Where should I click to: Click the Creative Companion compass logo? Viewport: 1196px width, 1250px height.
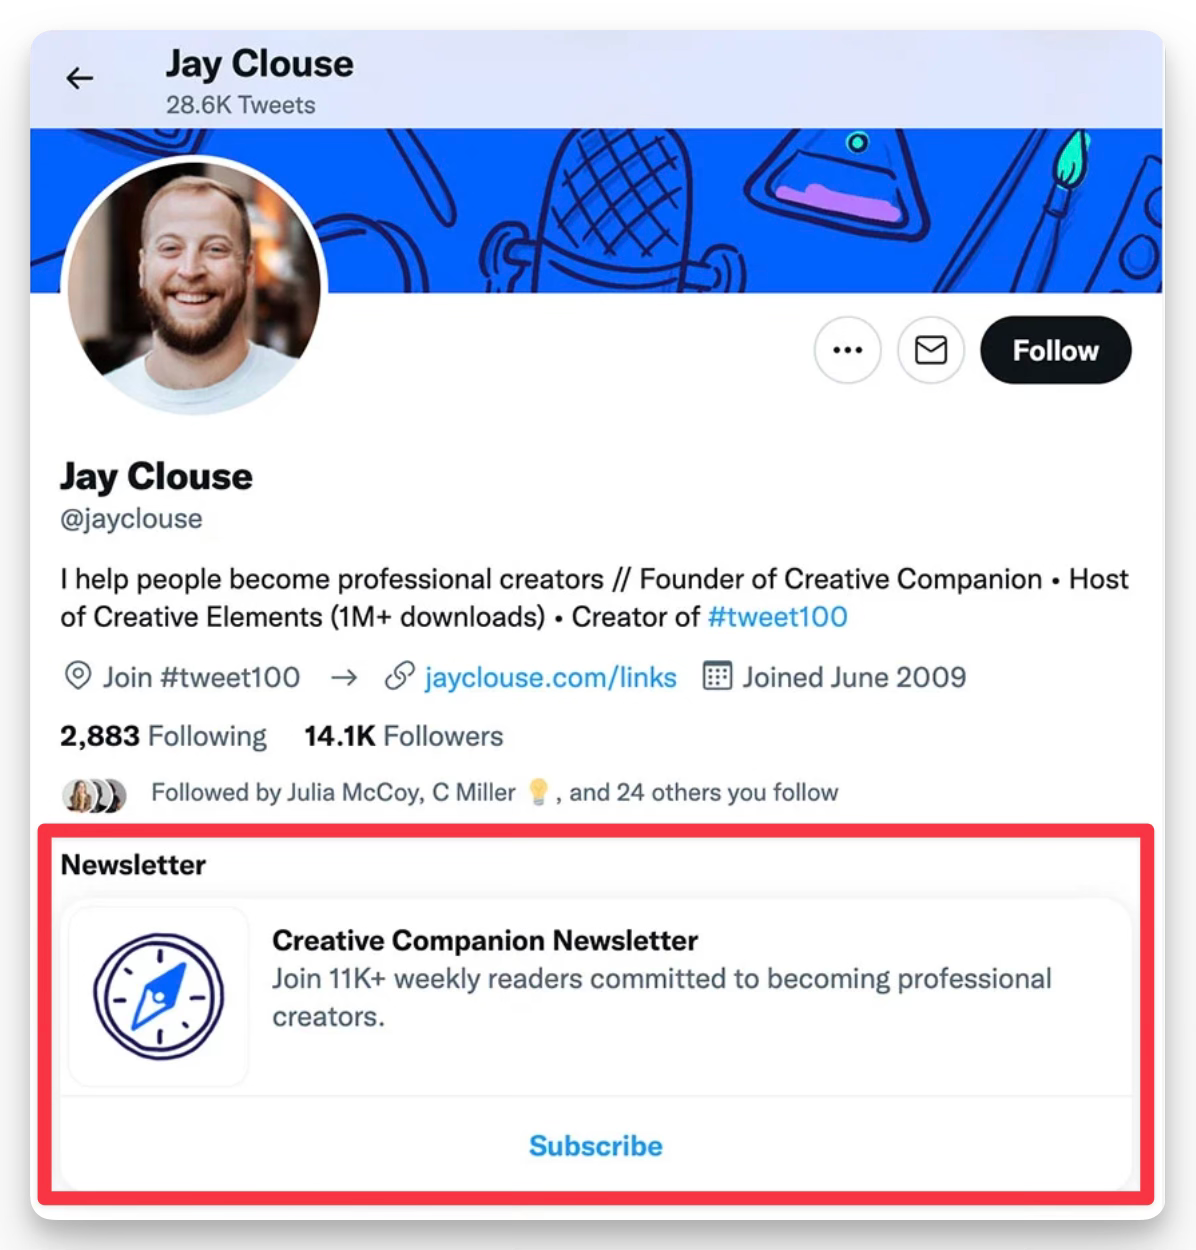(158, 996)
